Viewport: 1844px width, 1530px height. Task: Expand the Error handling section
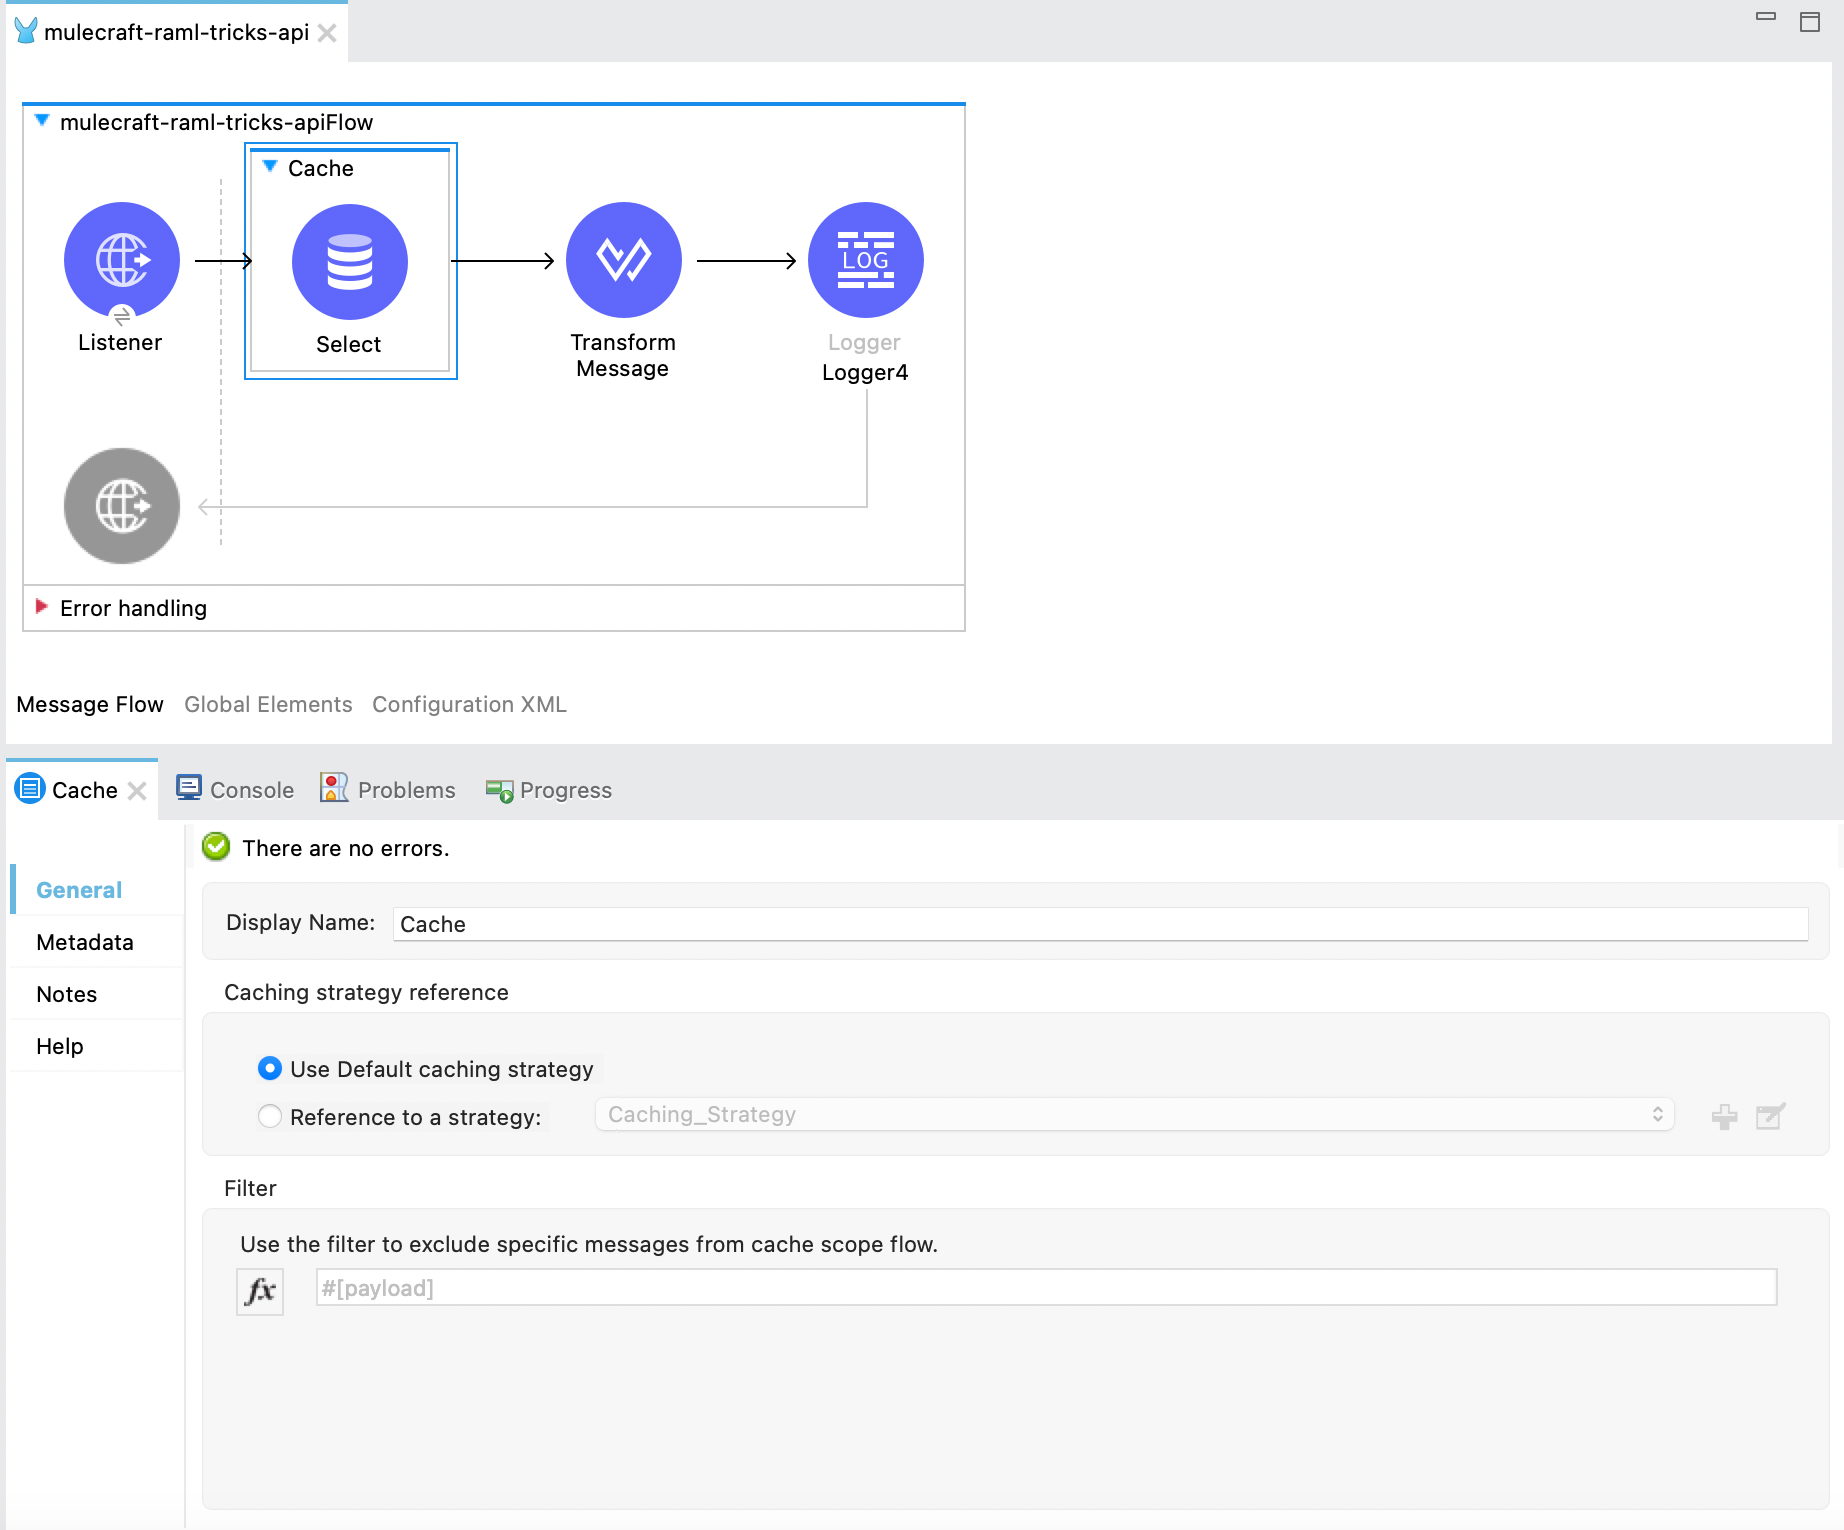tap(42, 607)
